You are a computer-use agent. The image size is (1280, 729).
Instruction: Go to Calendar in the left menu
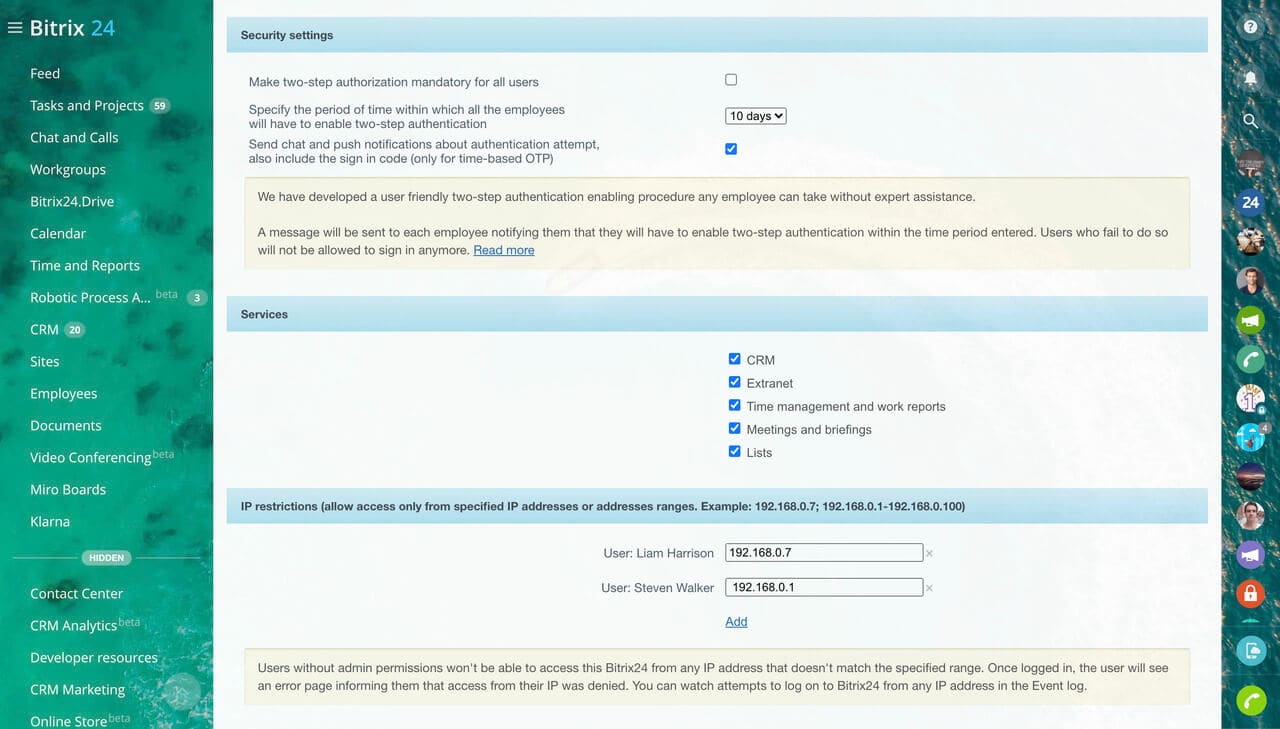(x=58, y=233)
